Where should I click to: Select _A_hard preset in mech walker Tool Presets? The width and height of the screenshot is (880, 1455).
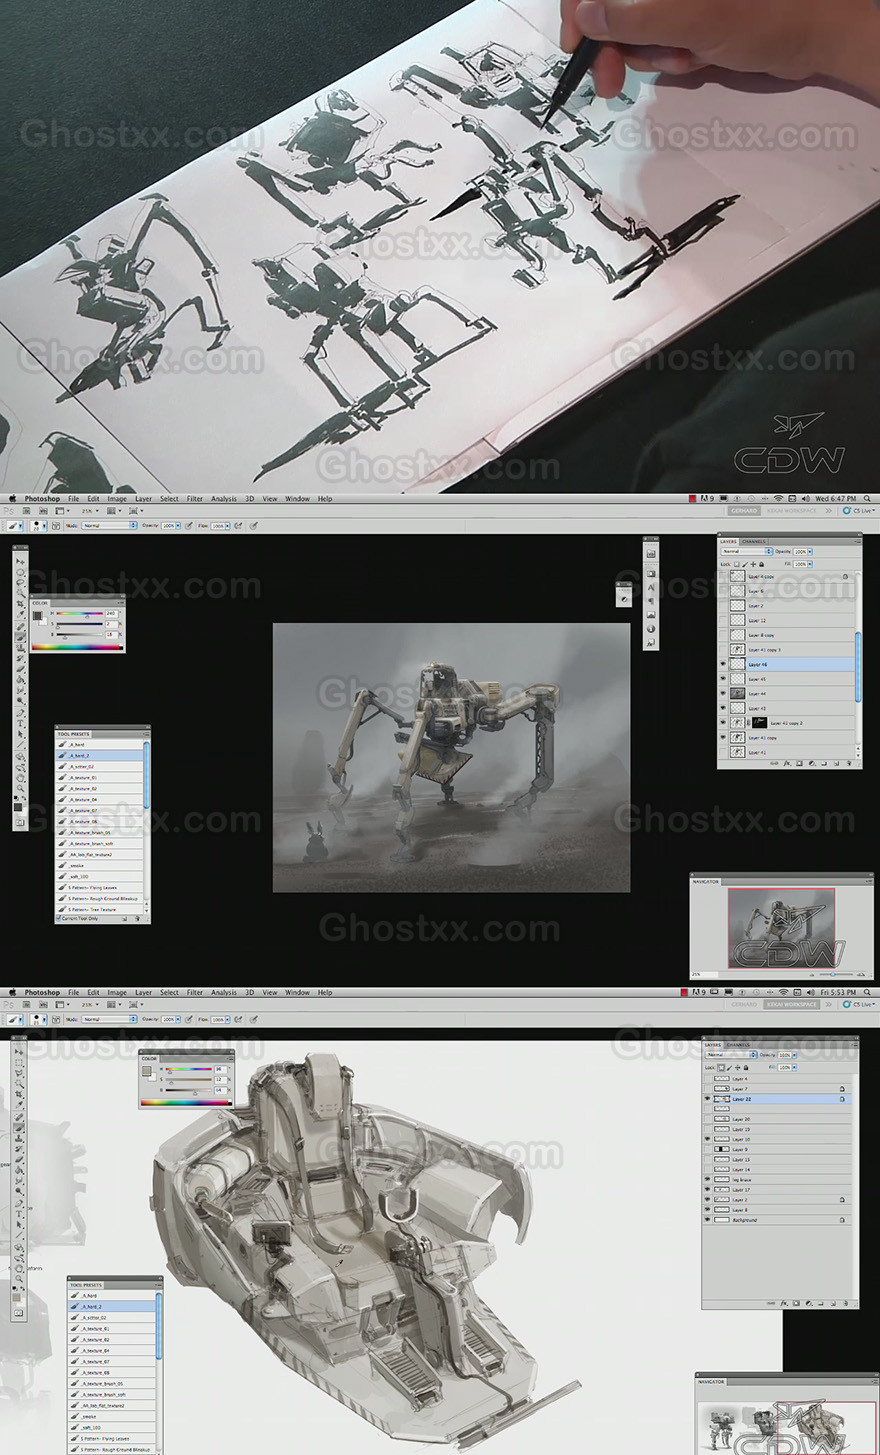(101, 745)
